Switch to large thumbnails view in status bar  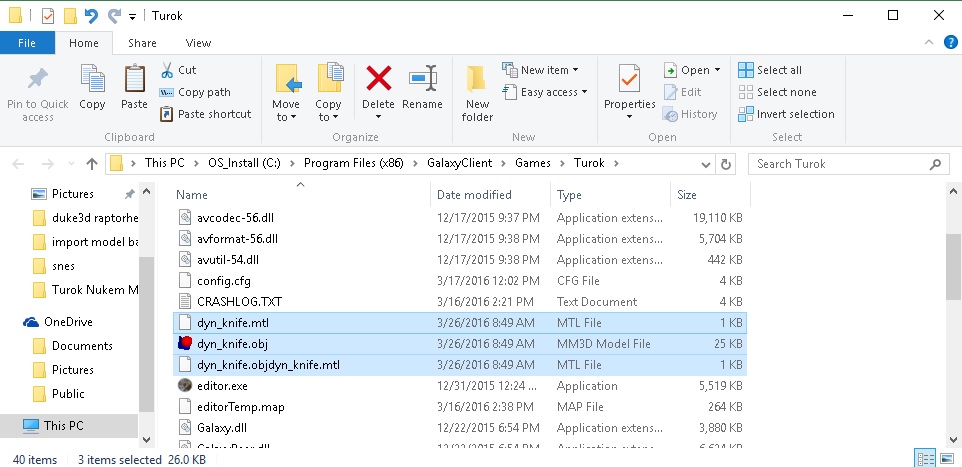coord(945,459)
